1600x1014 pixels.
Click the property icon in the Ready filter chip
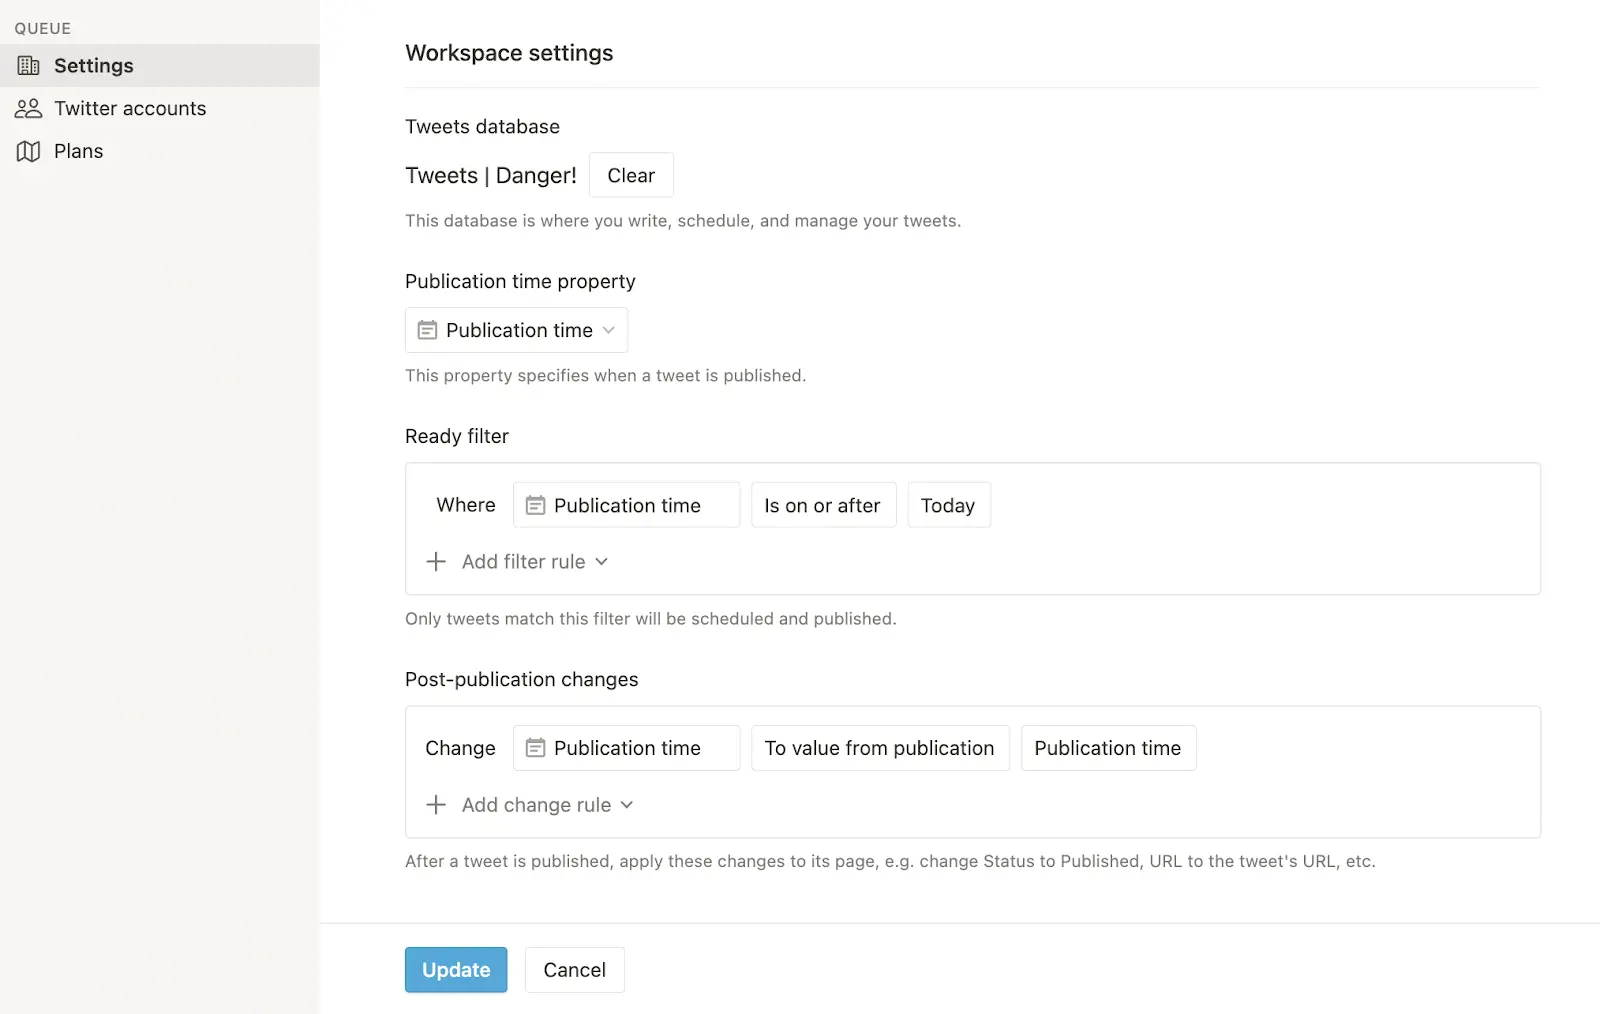pyautogui.click(x=537, y=505)
